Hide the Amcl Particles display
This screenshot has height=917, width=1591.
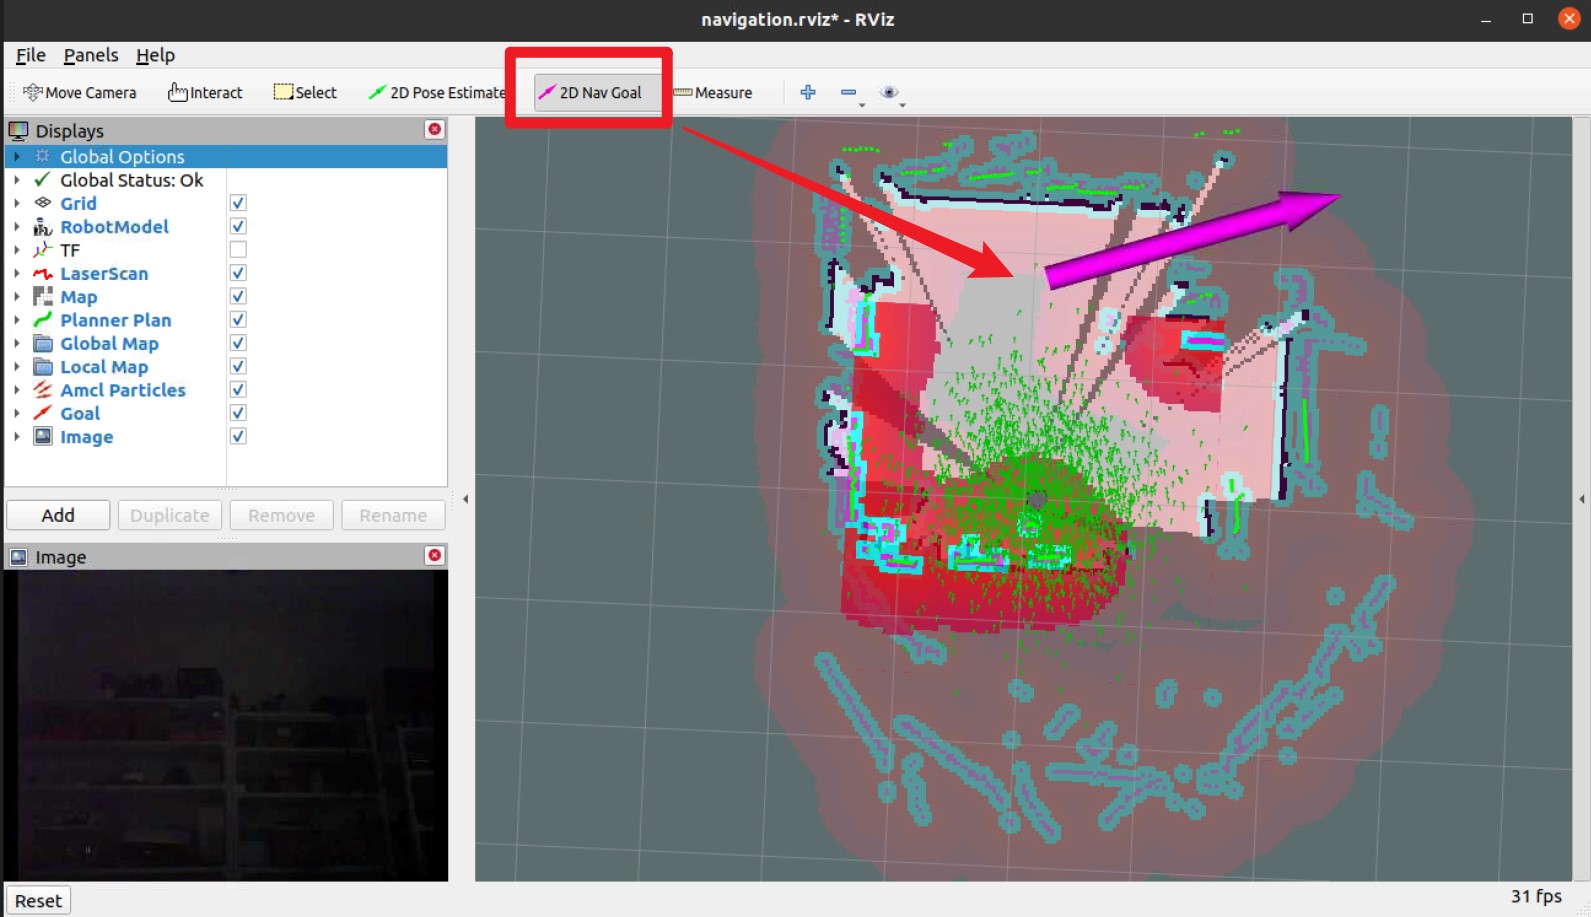[238, 389]
